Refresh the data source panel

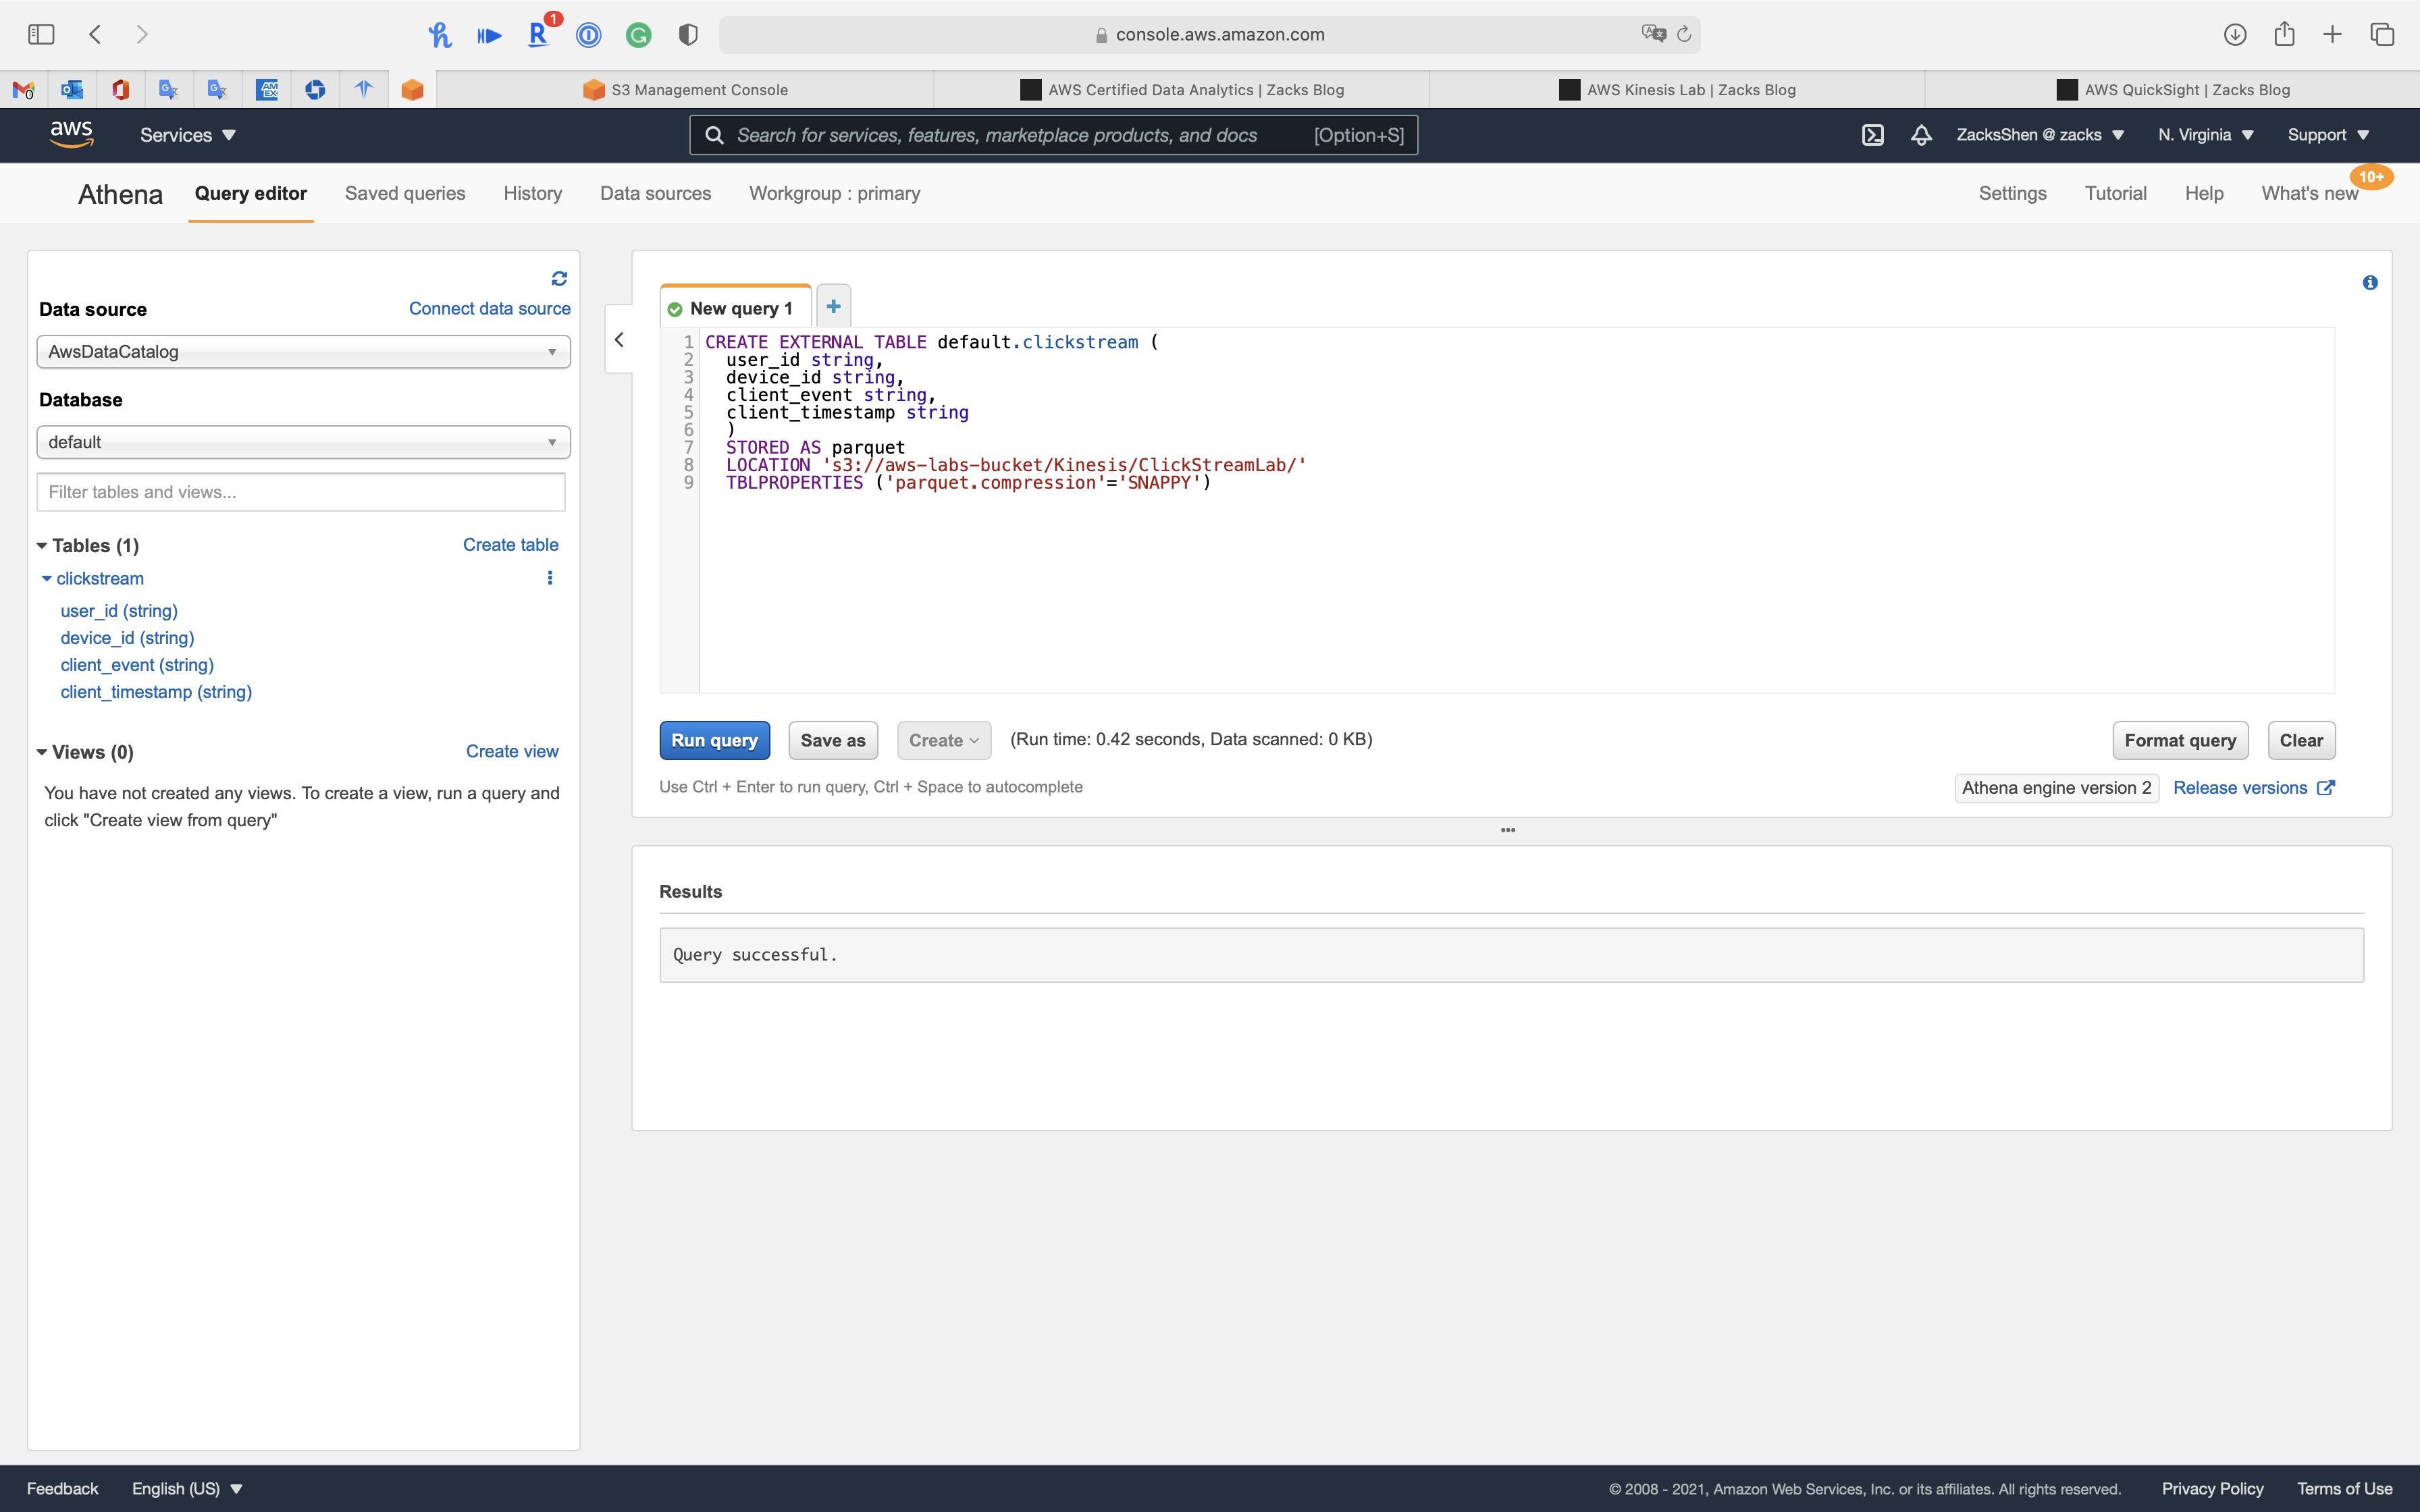click(x=559, y=278)
